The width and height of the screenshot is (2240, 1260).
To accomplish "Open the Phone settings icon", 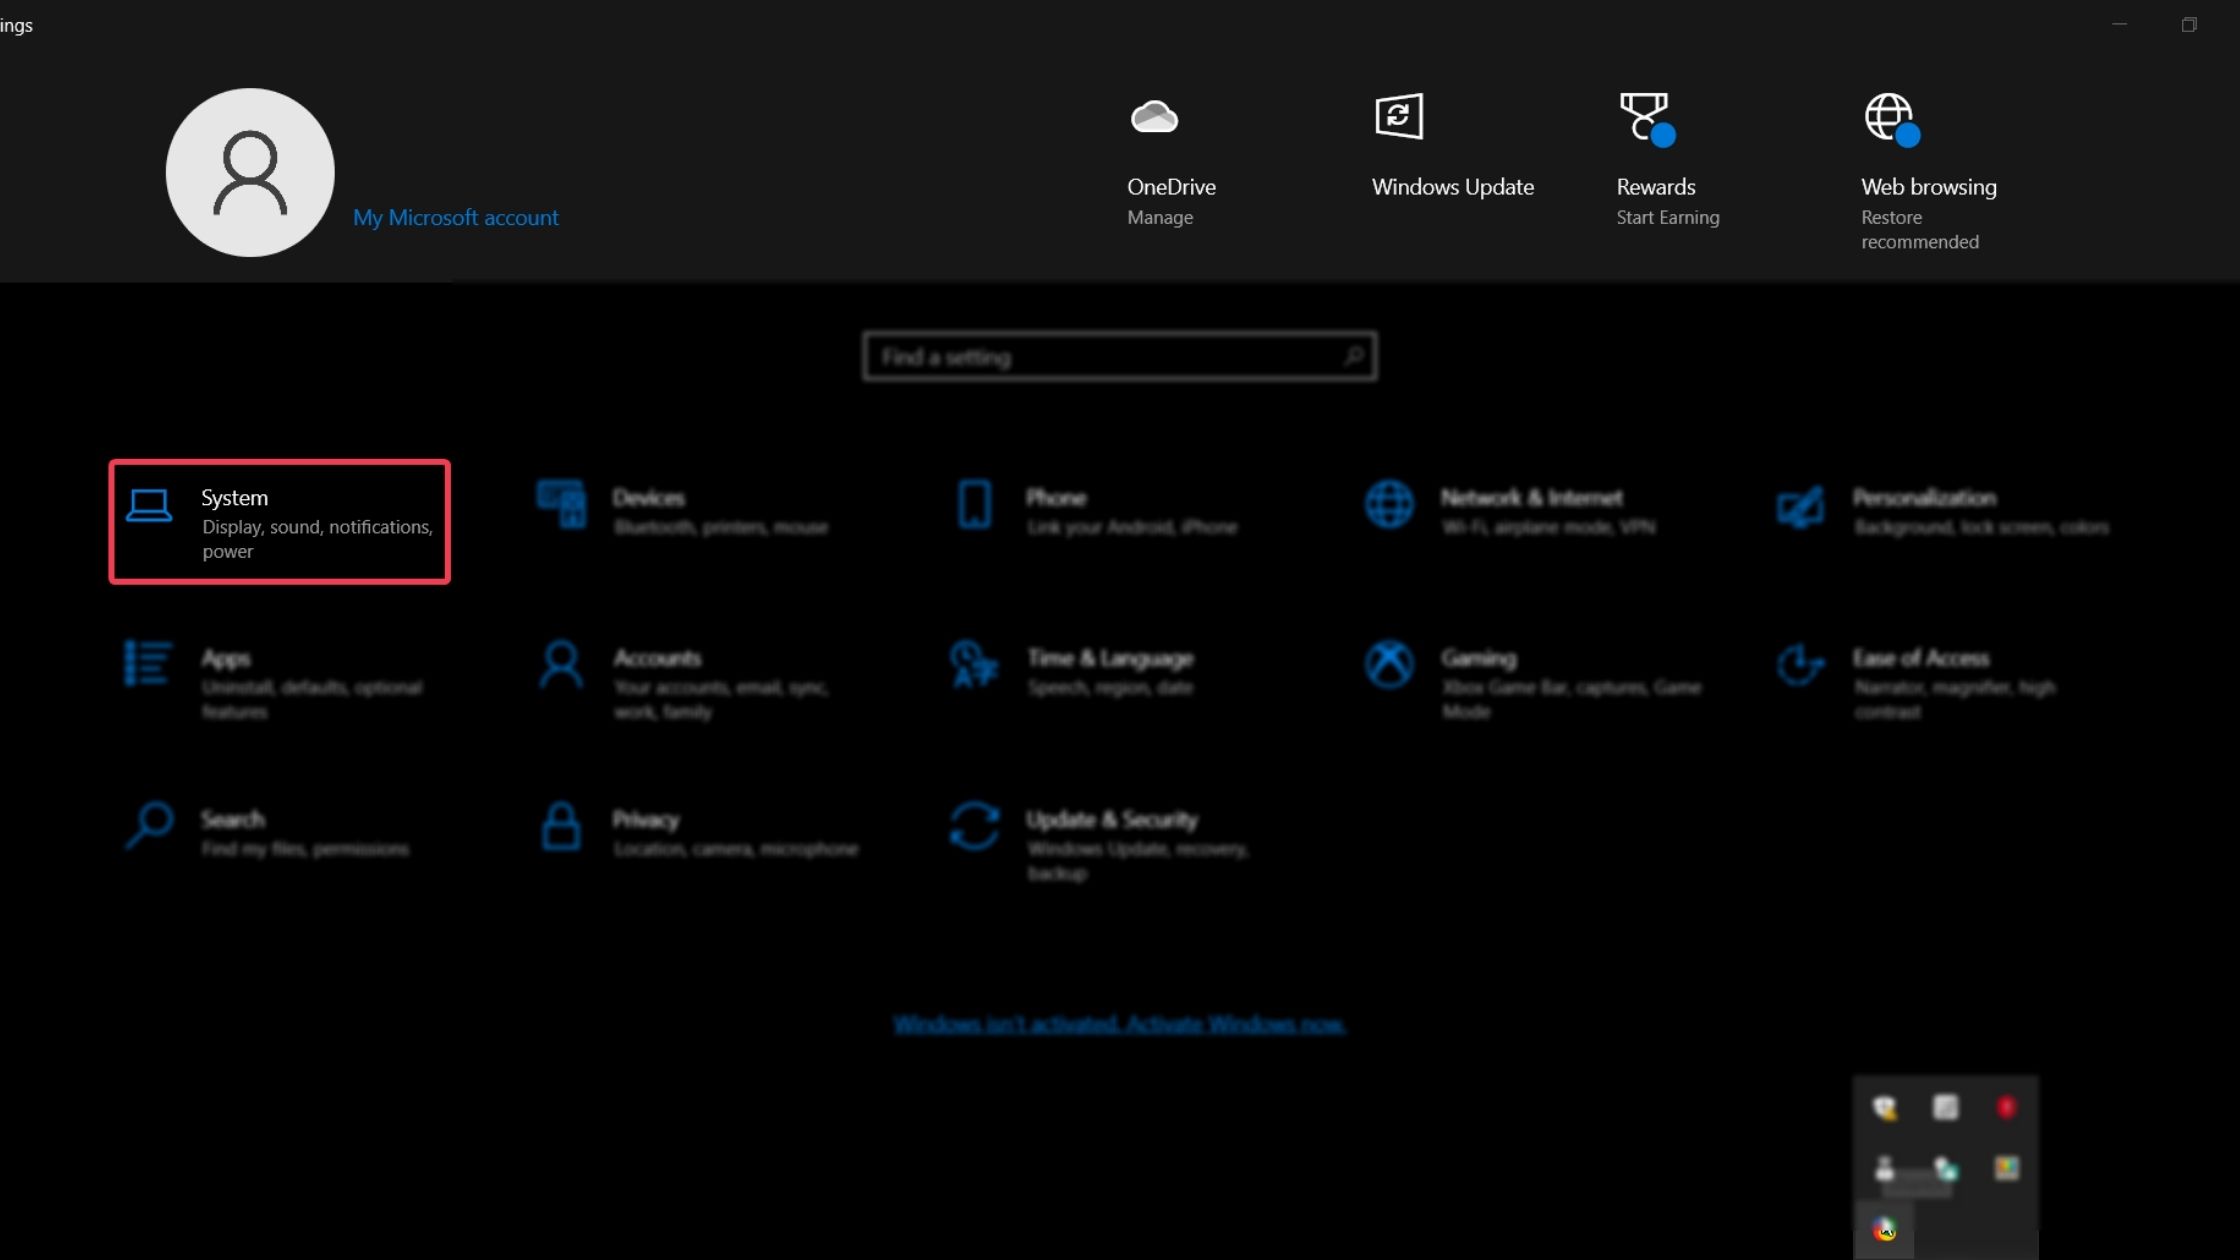I will coord(974,504).
